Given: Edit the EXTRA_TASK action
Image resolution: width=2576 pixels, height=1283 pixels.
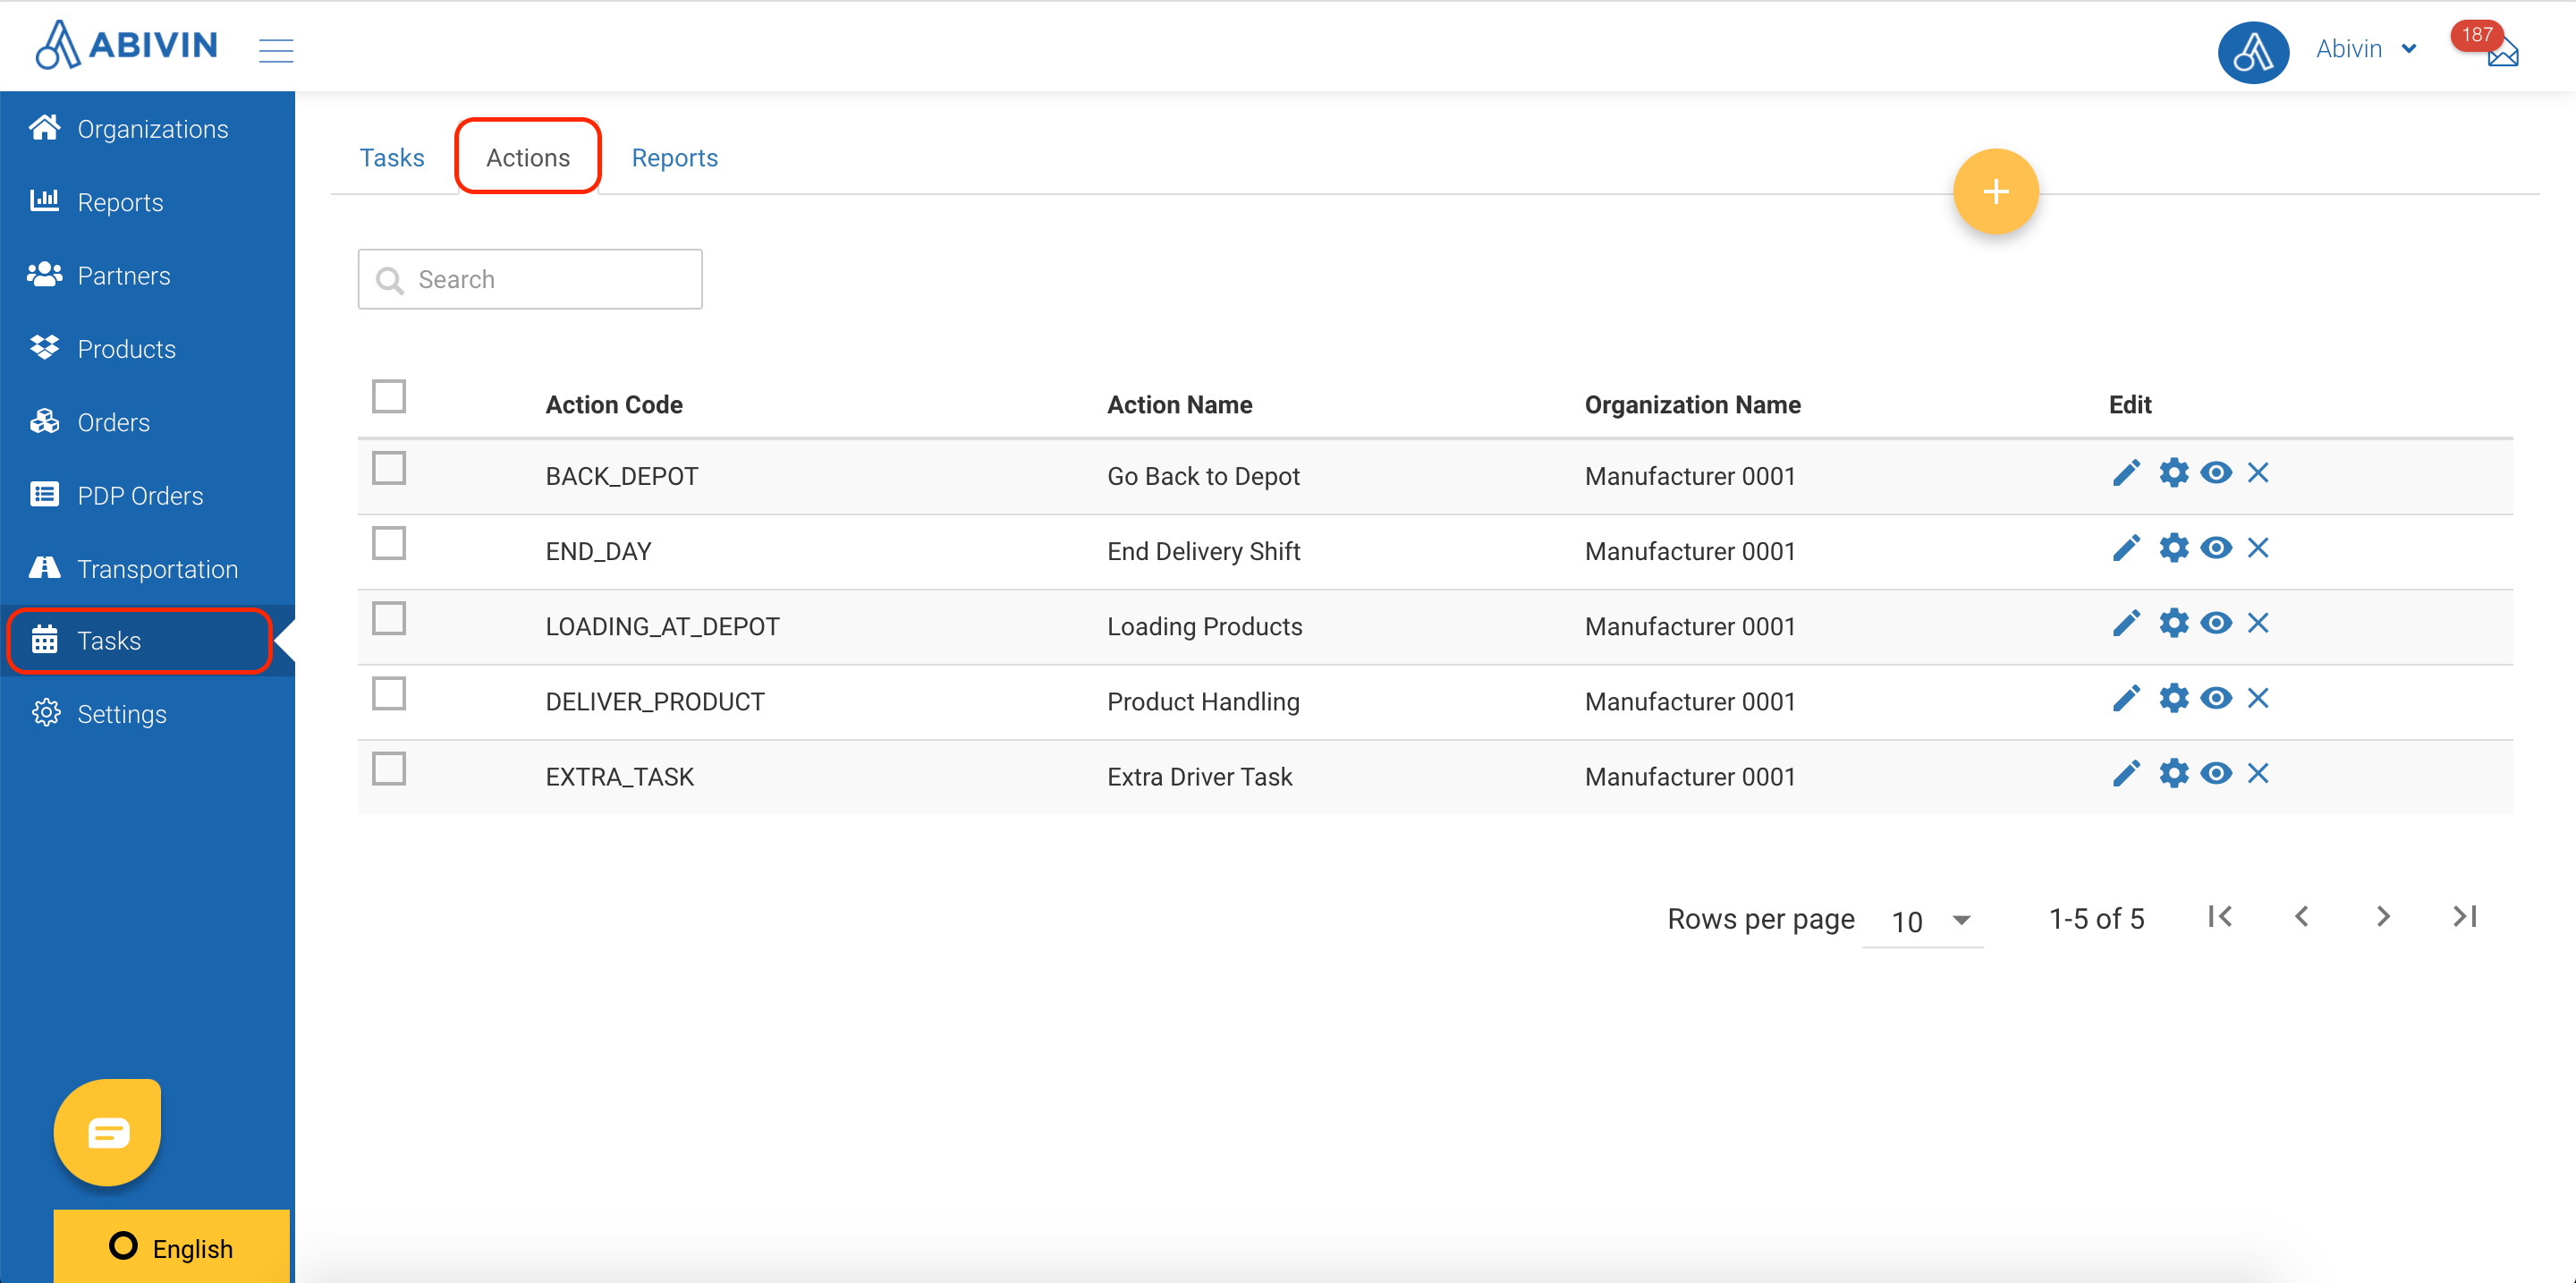Looking at the screenshot, I should click(x=2126, y=773).
